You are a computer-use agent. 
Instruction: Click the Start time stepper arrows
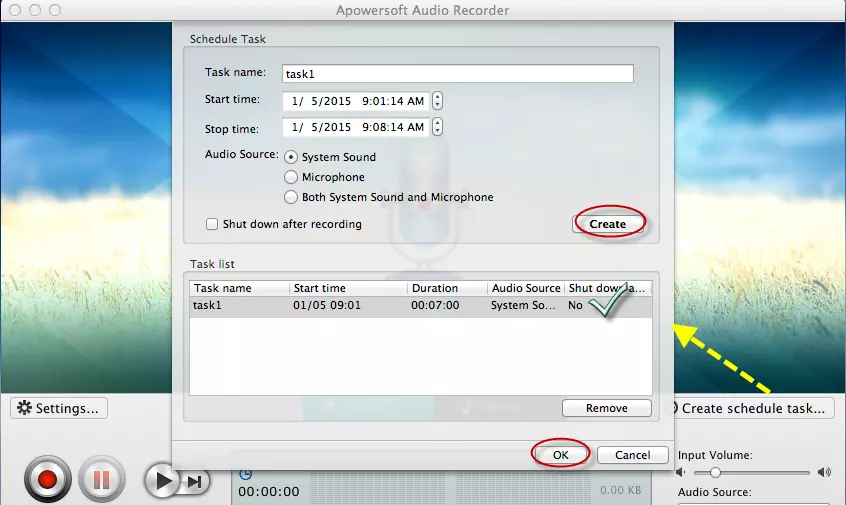click(x=438, y=100)
